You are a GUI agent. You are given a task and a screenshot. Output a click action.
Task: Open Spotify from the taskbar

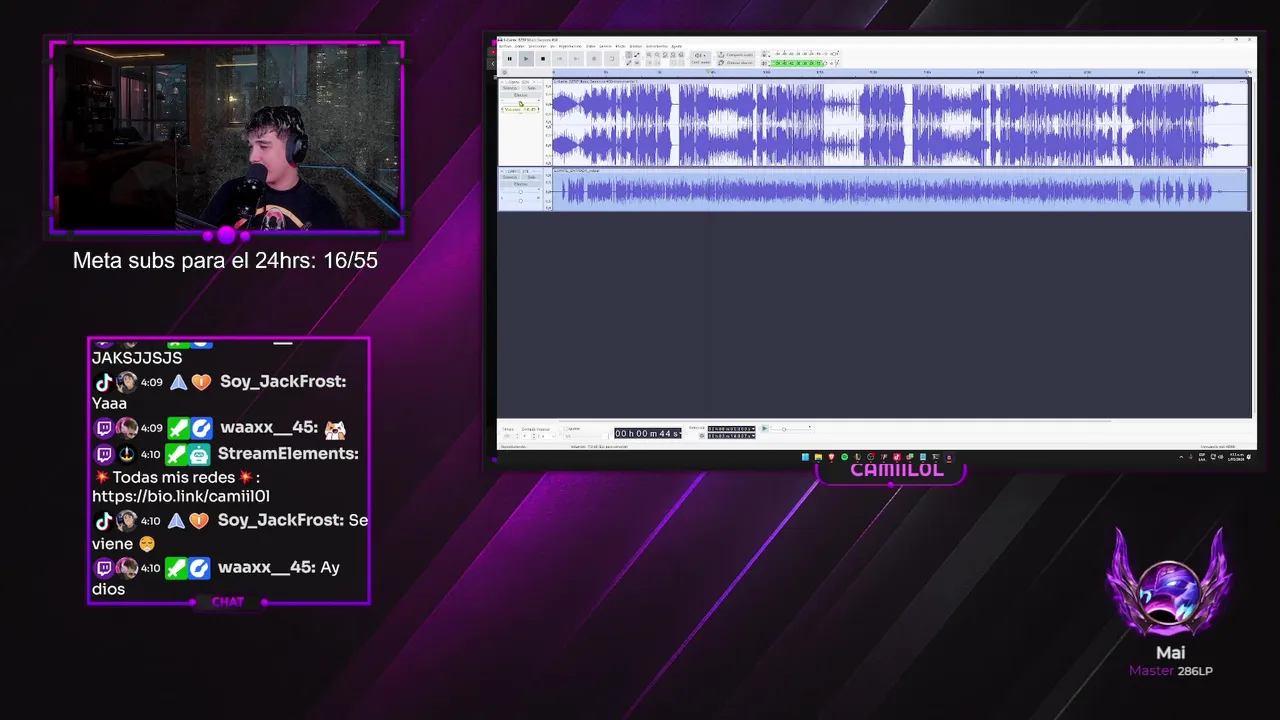[845, 457]
